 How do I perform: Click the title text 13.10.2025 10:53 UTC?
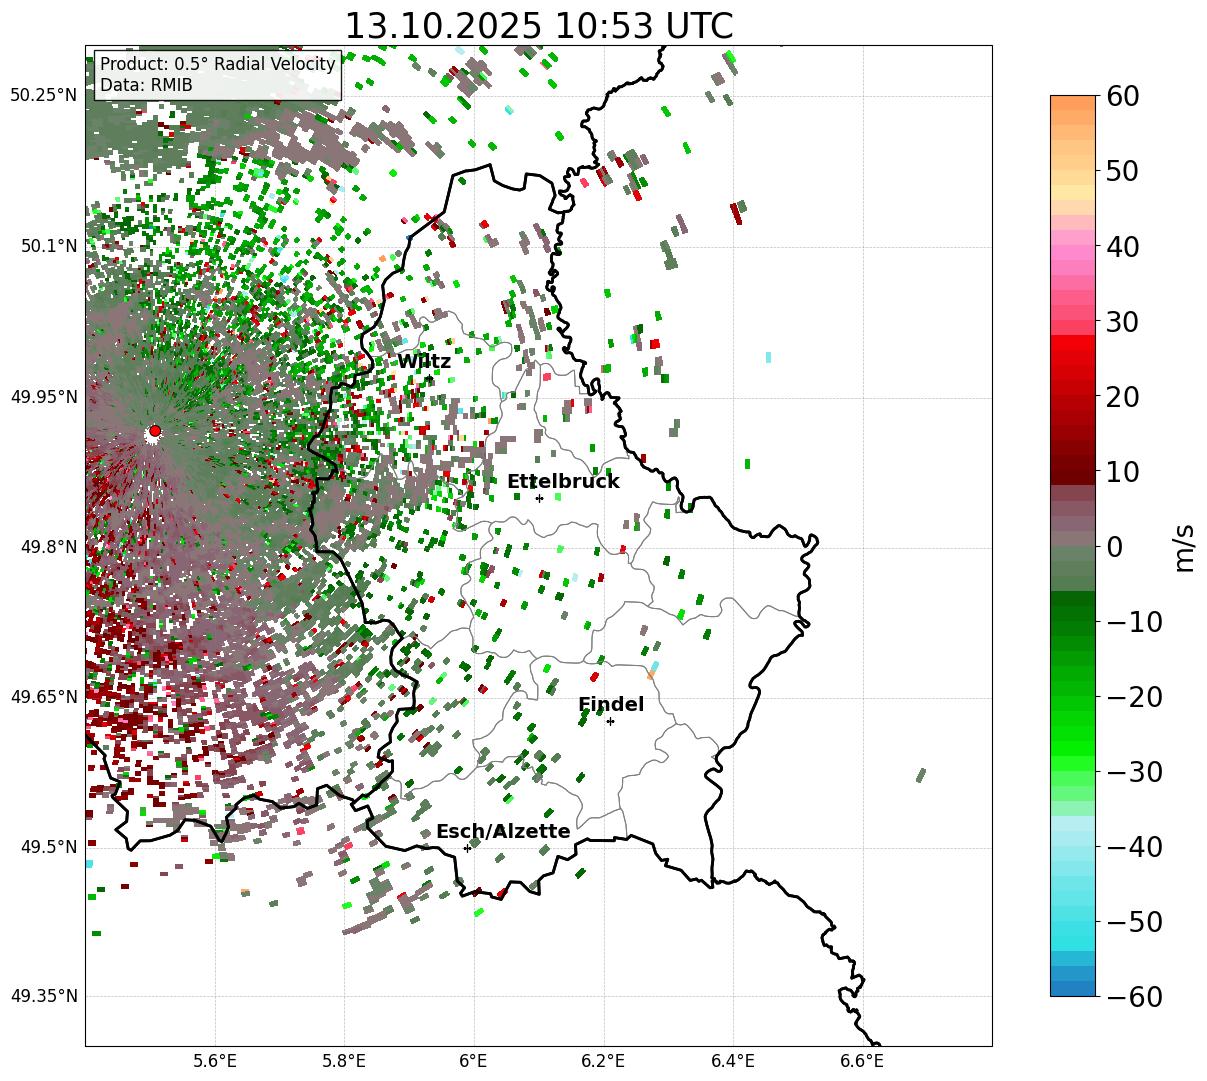click(538, 26)
